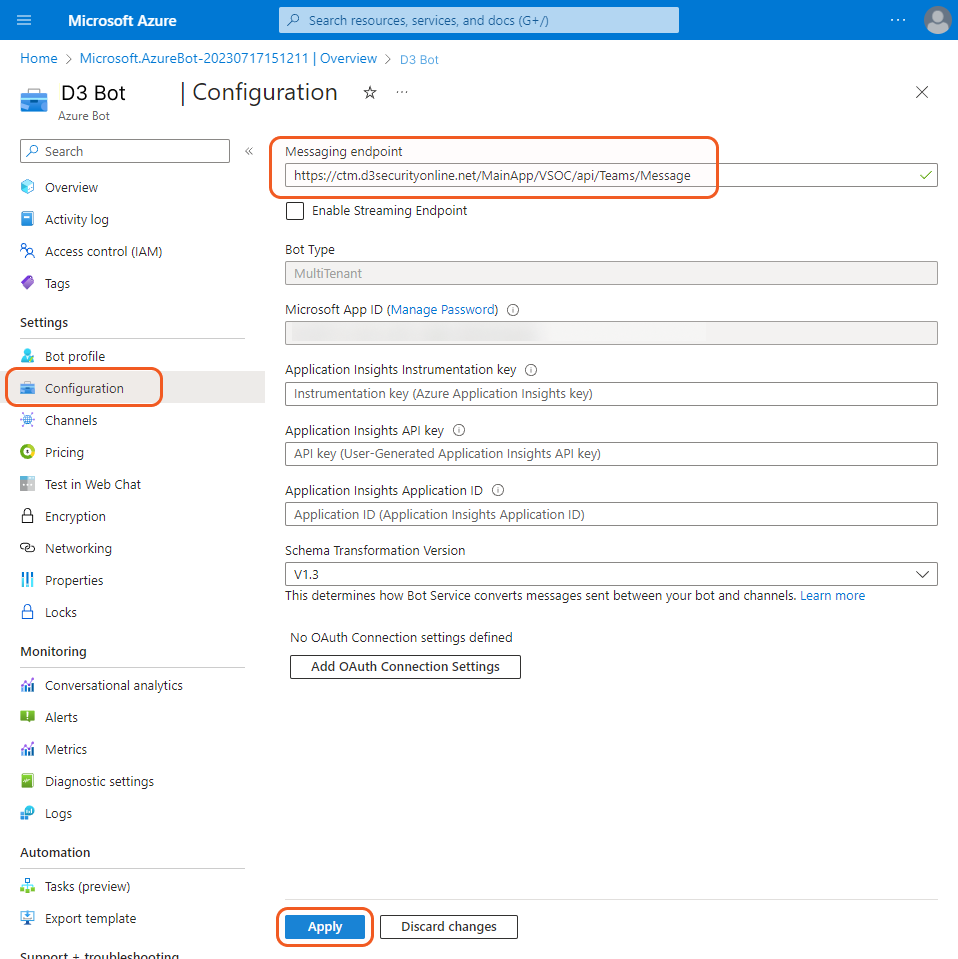This screenshot has width=958, height=959.
Task: Click Discard changes button
Action: pyautogui.click(x=448, y=927)
